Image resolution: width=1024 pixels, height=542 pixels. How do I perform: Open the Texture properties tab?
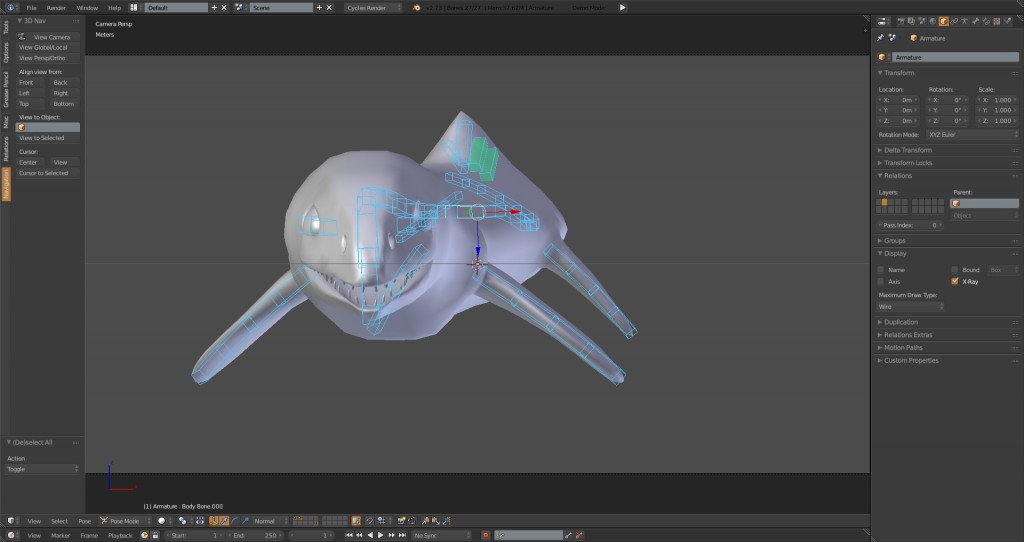997,21
